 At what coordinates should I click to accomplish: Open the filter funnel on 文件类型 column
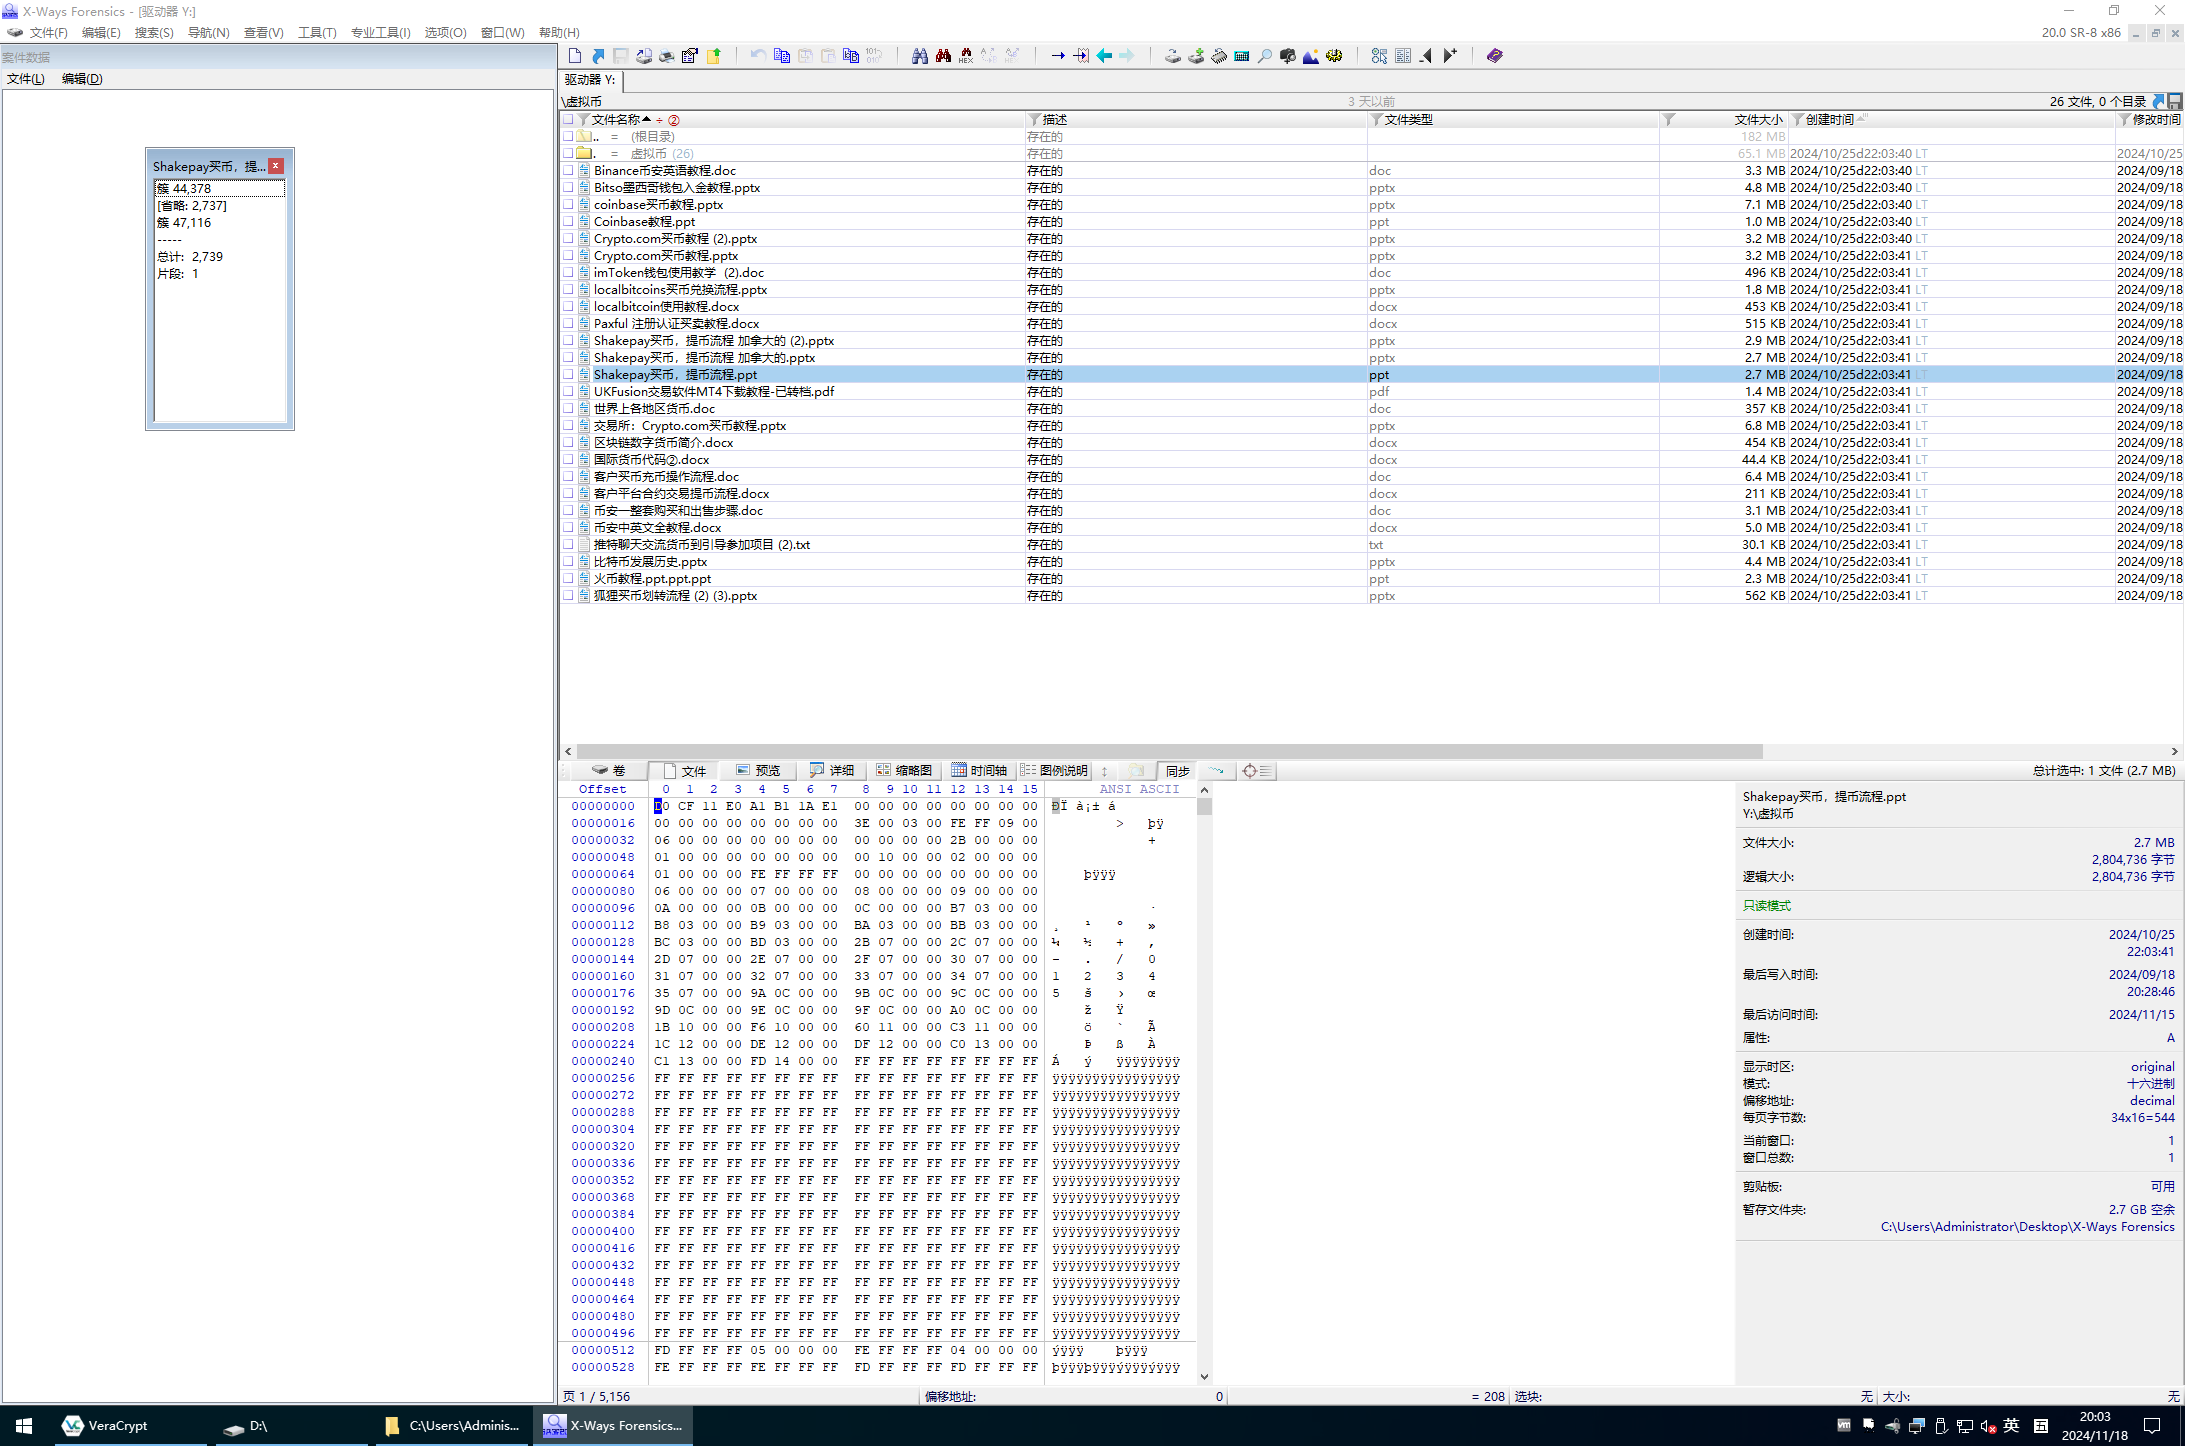pos(1377,120)
